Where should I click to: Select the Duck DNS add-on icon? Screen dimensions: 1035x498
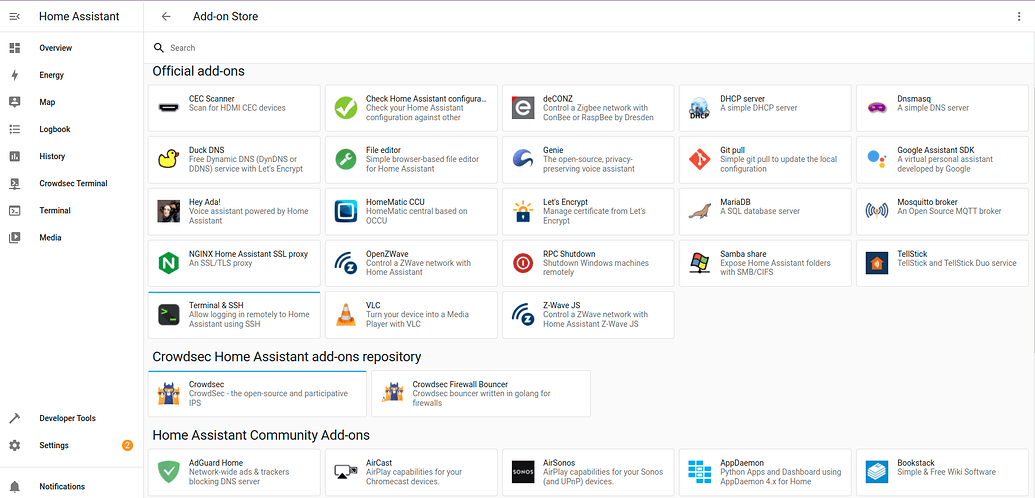[x=169, y=159]
